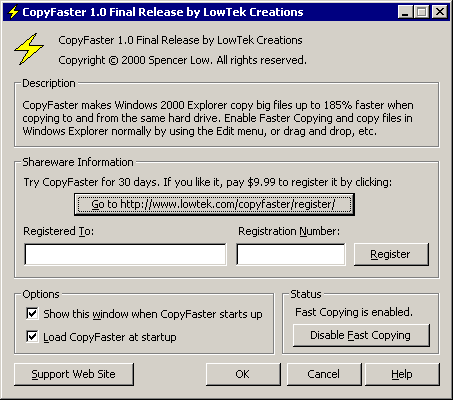Viewport: 453px width, 400px height.
Task: Cancel the dialog
Action: pyautogui.click(x=324, y=374)
